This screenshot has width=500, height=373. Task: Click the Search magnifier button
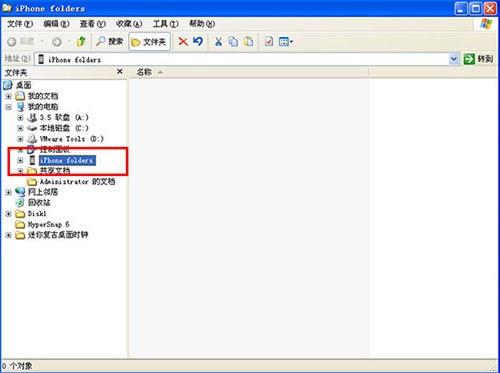(x=110, y=42)
